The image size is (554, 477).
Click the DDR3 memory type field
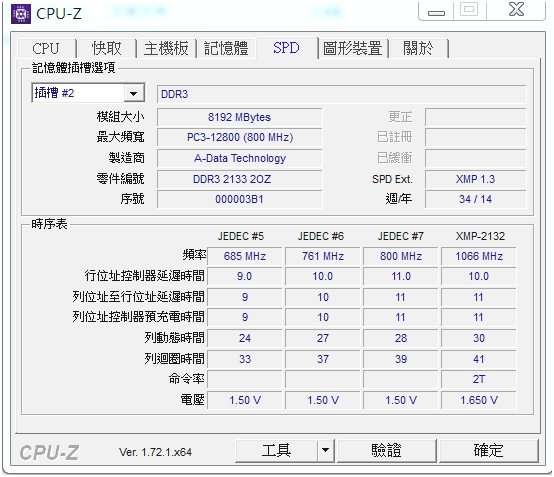[x=341, y=94]
